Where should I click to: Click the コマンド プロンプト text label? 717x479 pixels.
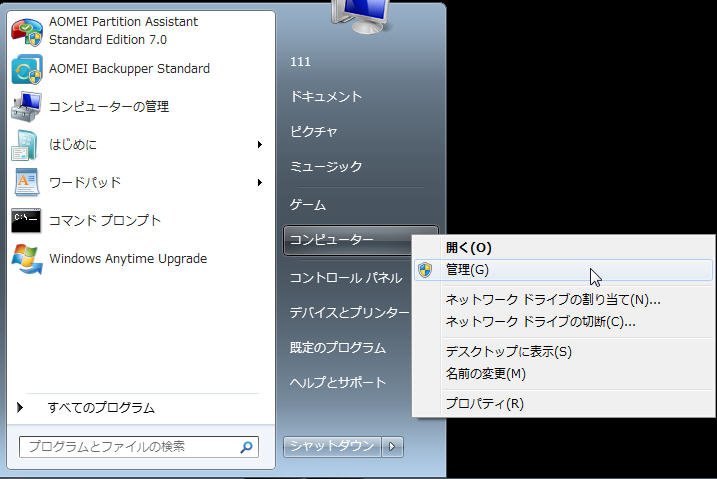tap(105, 220)
